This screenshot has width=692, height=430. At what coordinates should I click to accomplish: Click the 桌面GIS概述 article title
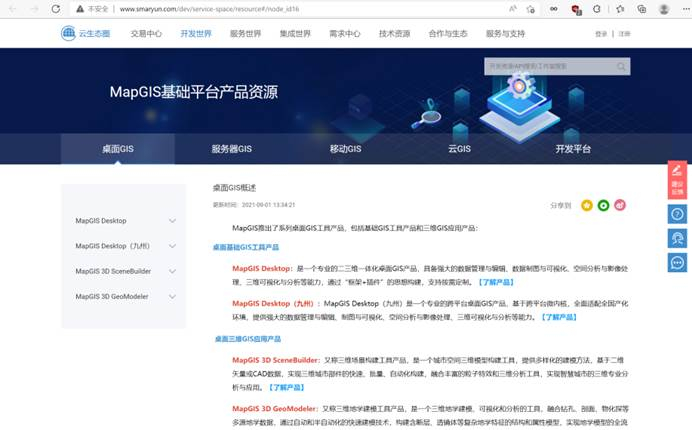point(234,188)
